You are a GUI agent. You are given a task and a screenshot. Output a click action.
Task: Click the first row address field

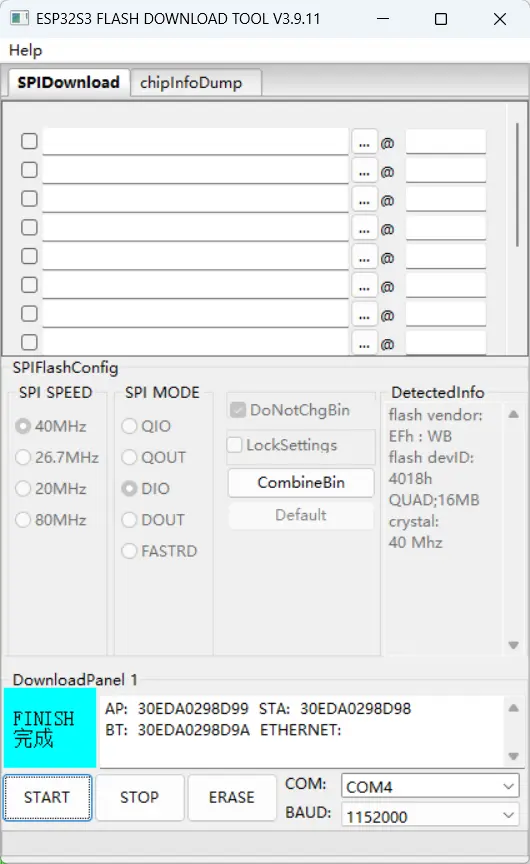point(446,142)
